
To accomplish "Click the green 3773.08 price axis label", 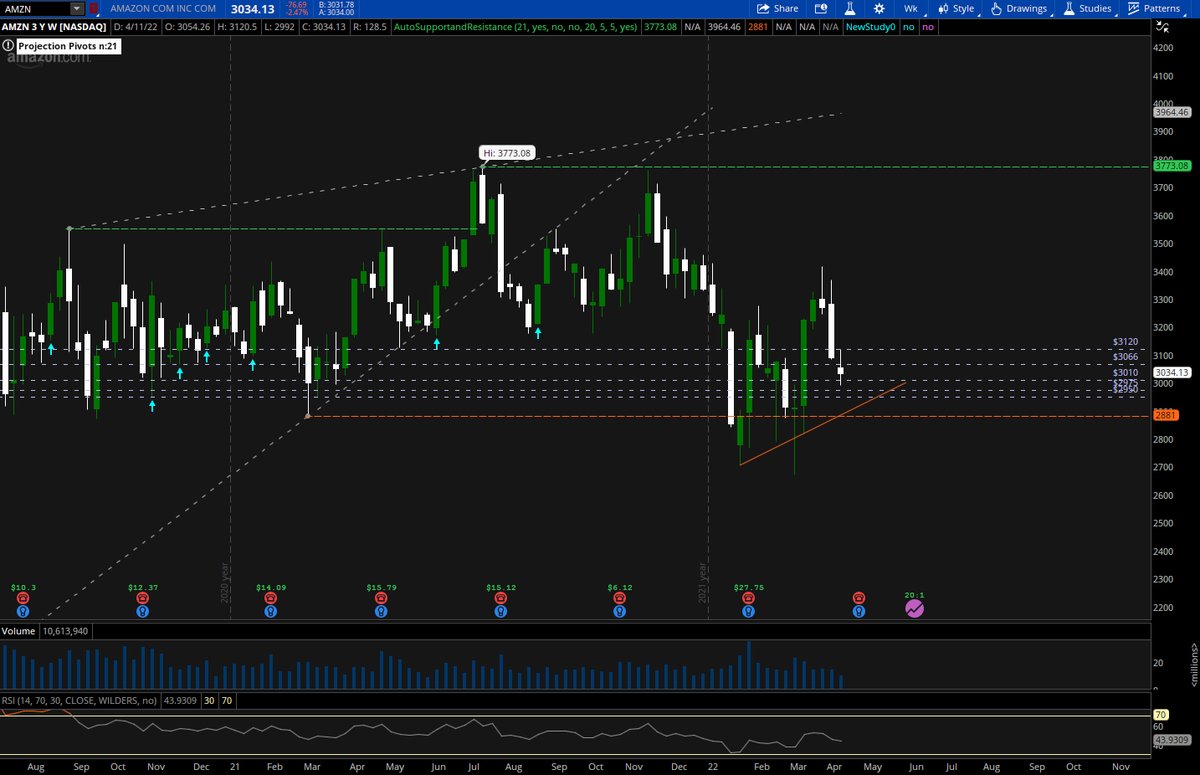I will click(1170, 165).
